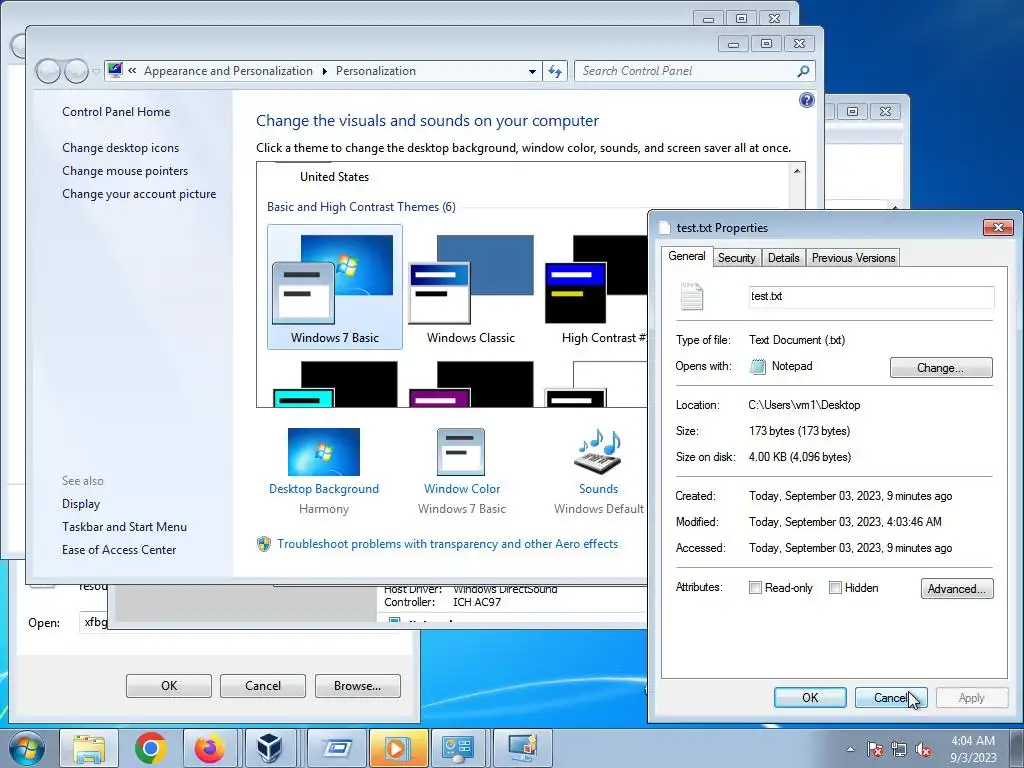
Task: Select the cyan high contrast theme thumbnail
Action: (334, 383)
